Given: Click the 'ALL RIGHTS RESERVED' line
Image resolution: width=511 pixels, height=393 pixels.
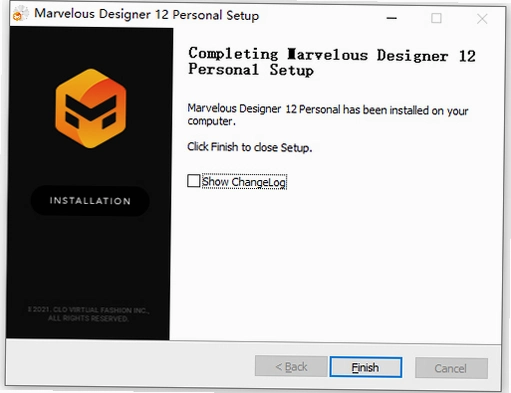Looking at the screenshot, I should coord(88,319).
